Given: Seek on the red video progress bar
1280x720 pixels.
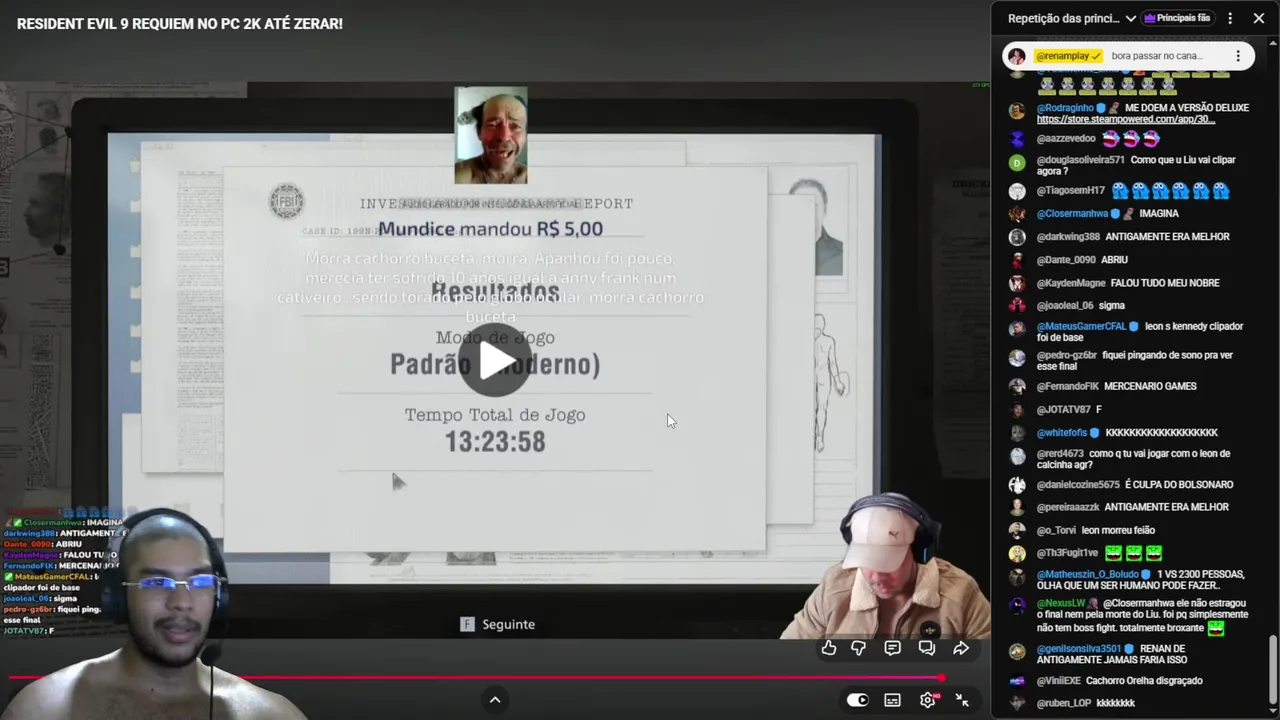Looking at the screenshot, I should [x=475, y=678].
